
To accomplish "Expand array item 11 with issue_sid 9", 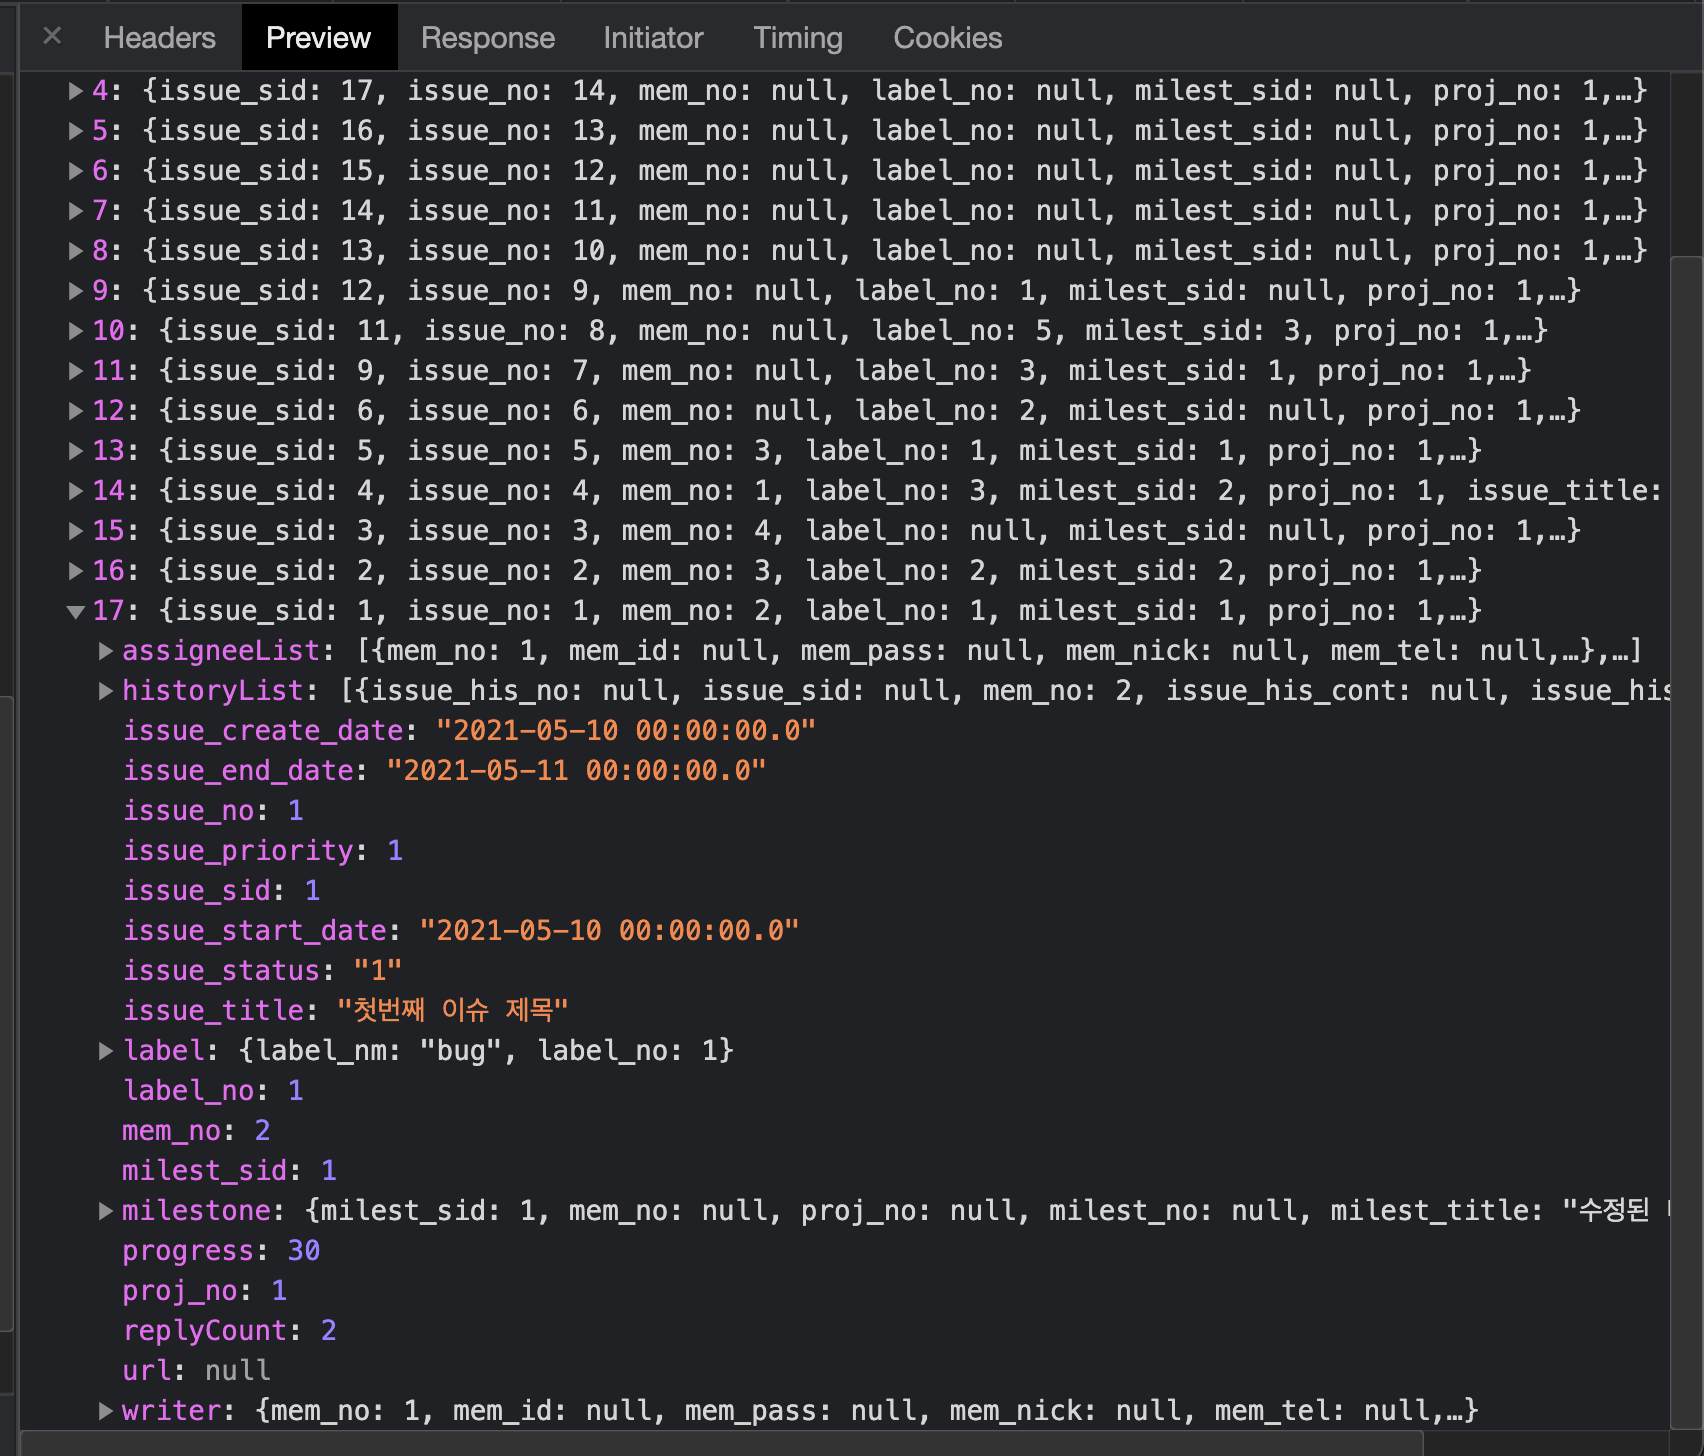I will tap(76, 371).
